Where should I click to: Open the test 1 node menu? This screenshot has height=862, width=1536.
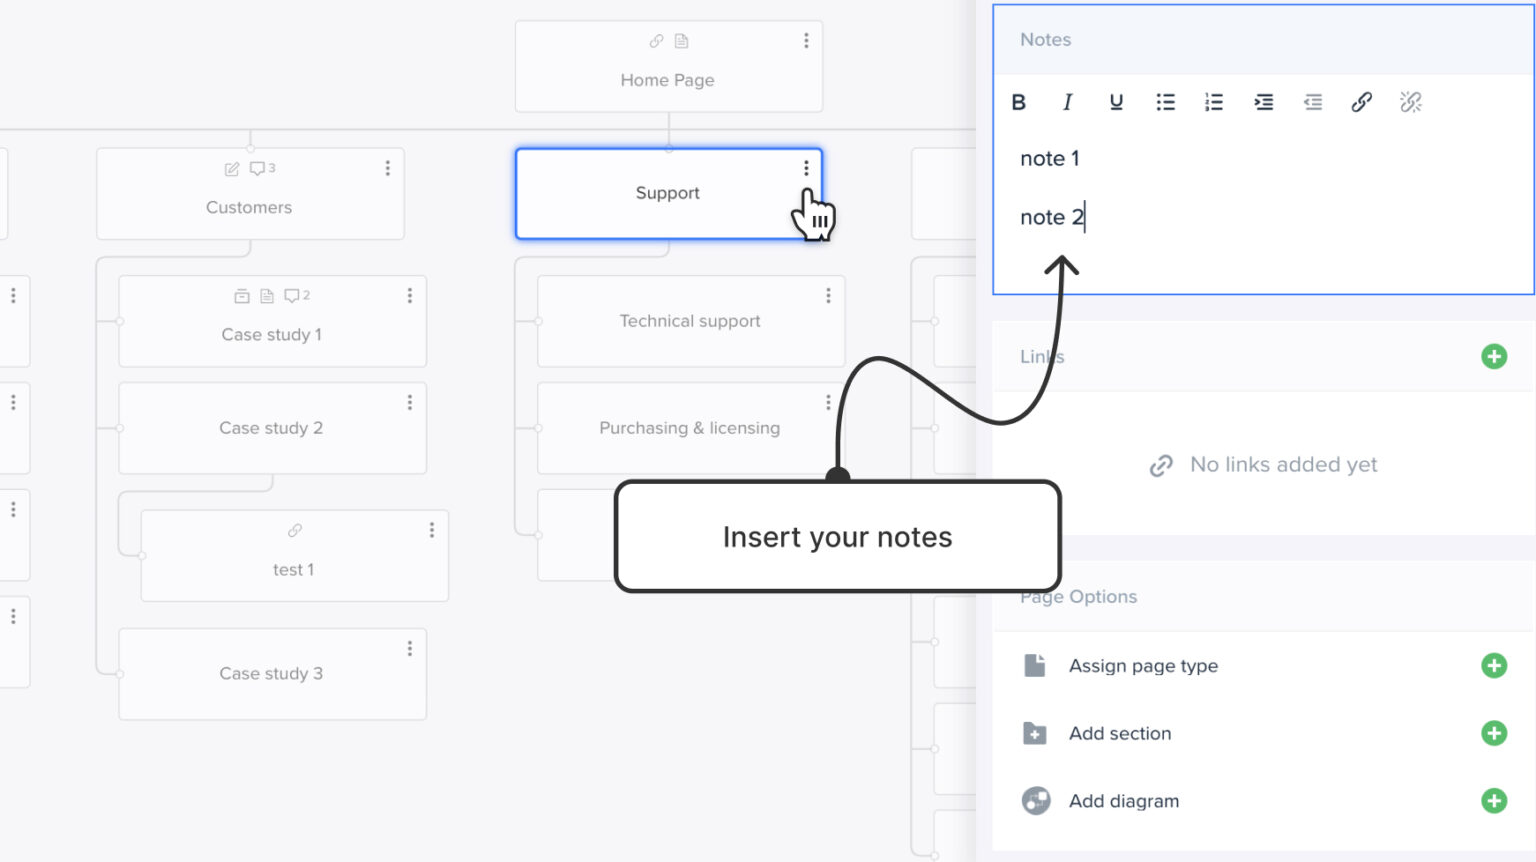(x=431, y=529)
